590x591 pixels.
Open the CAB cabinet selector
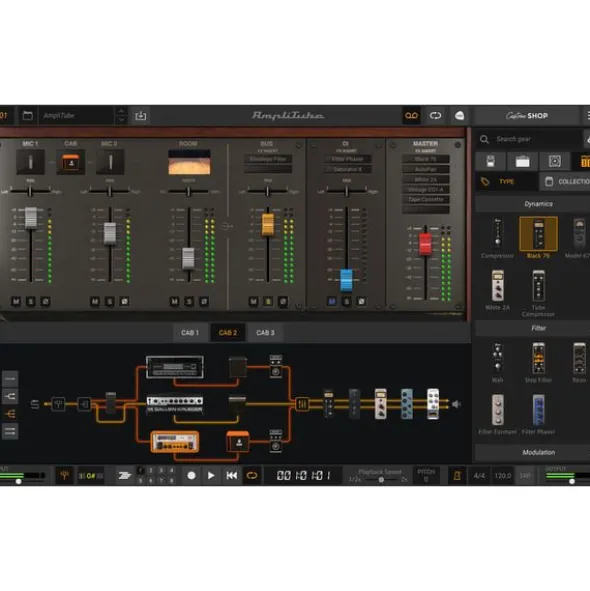pyautogui.click(x=70, y=163)
